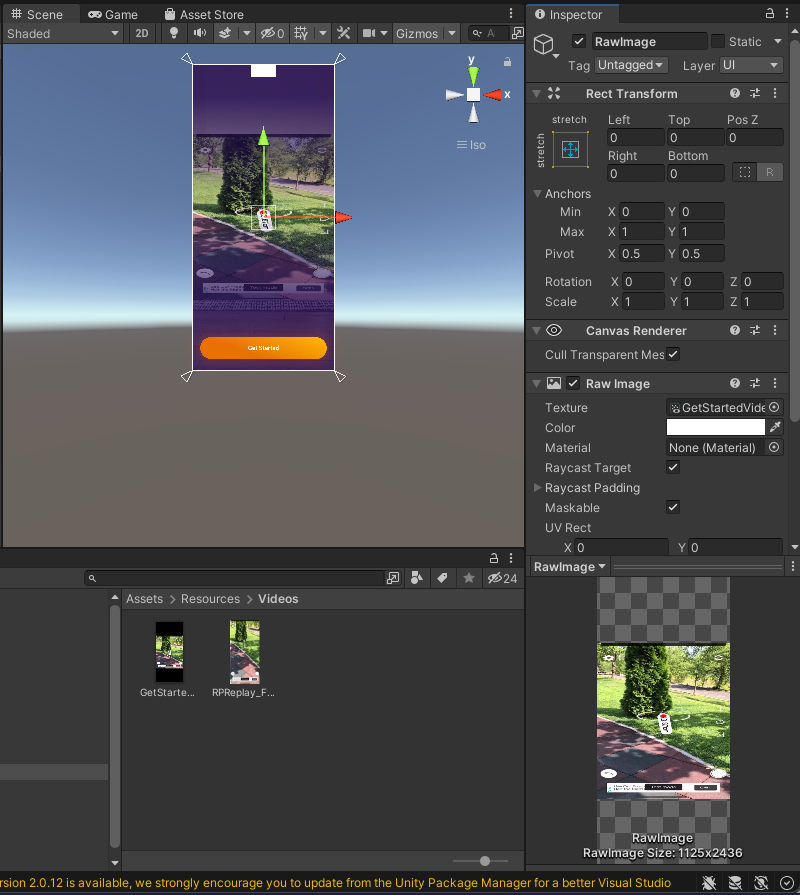800x895 pixels.
Task: Toggle 2D view mode in Scene toolbar
Action: coord(141,33)
